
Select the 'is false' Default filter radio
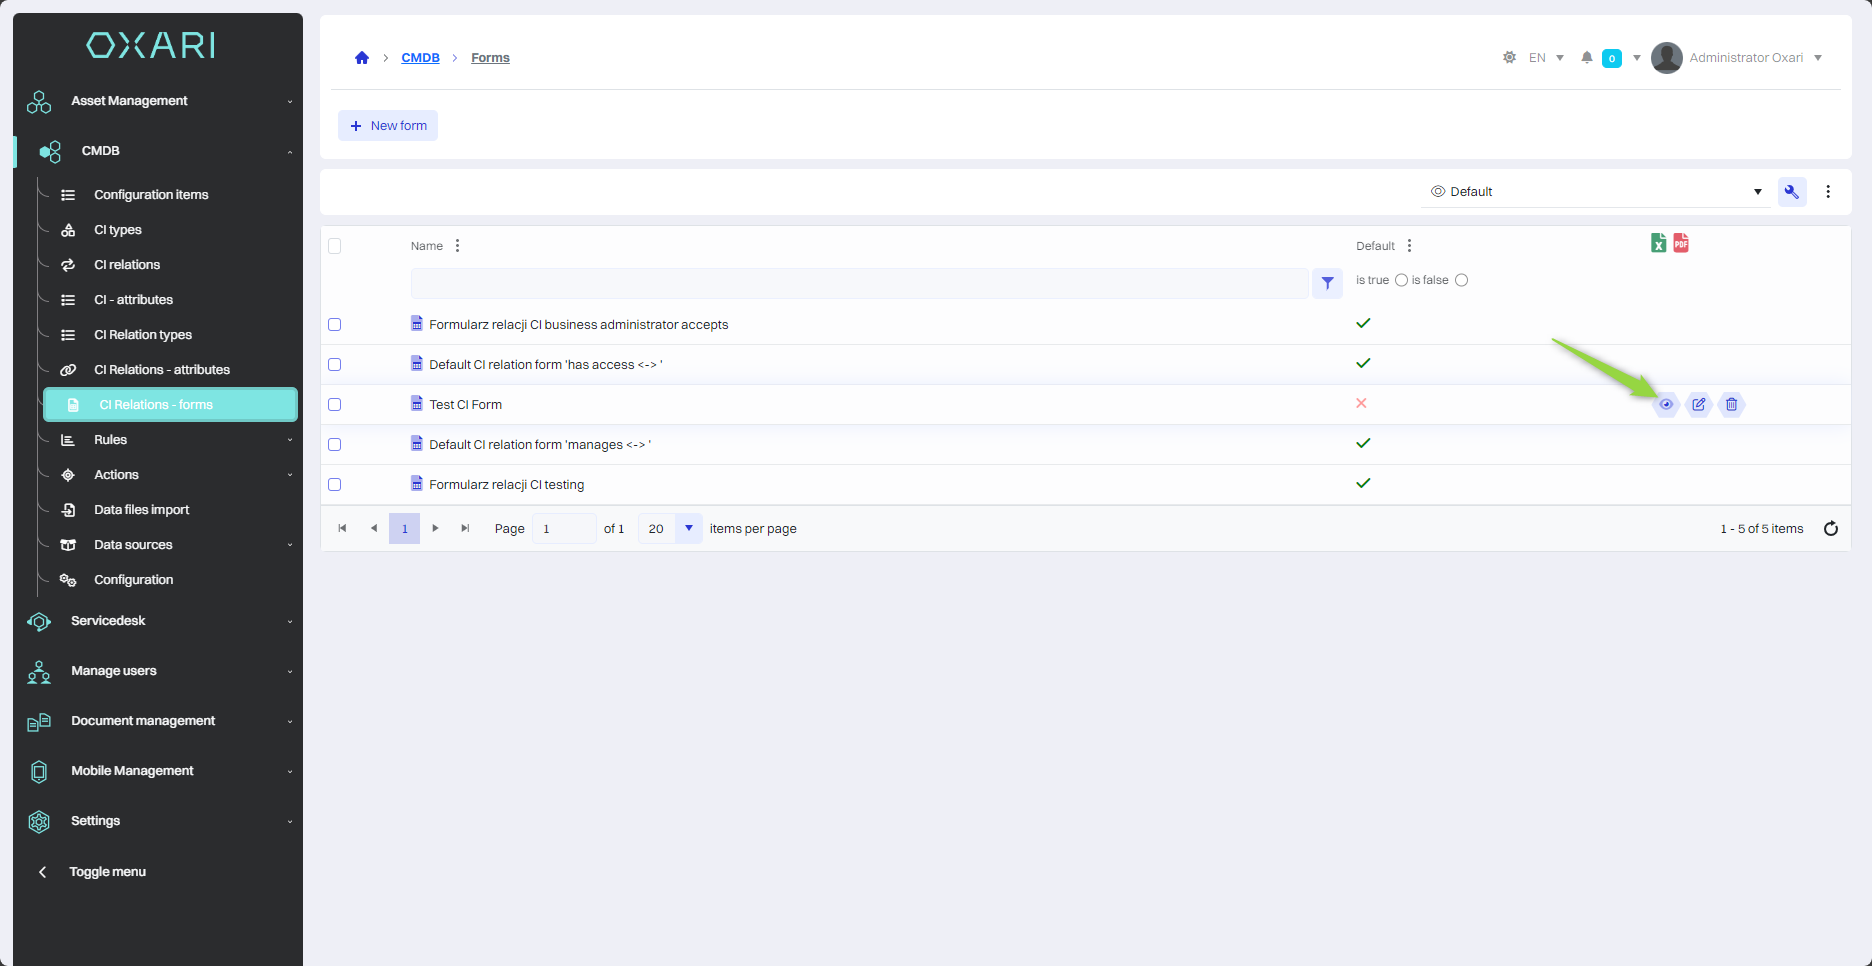tap(1462, 280)
